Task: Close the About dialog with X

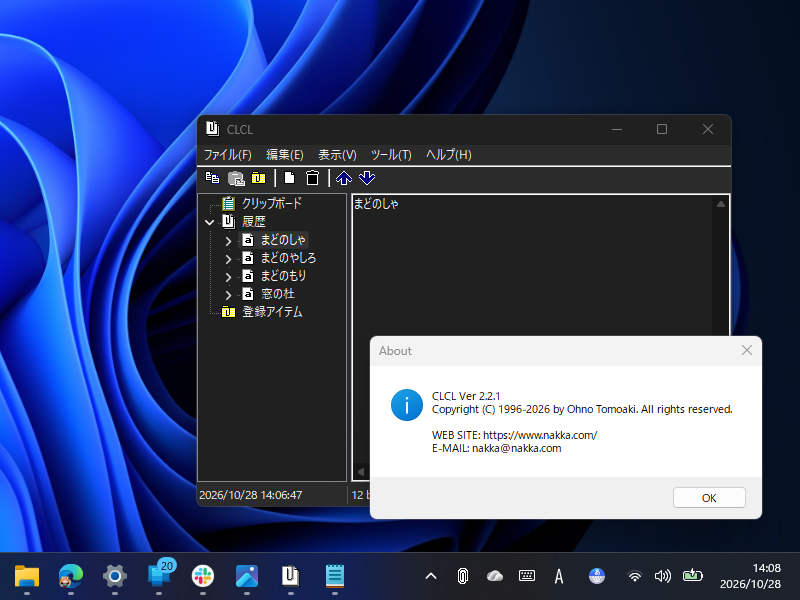Action: coord(746,350)
